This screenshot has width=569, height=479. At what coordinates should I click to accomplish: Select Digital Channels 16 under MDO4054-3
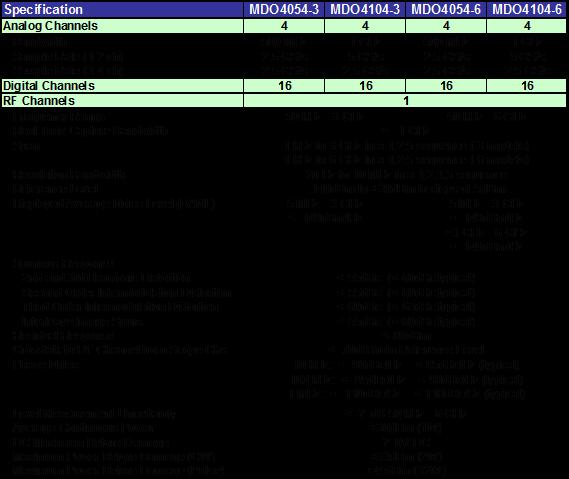point(284,86)
